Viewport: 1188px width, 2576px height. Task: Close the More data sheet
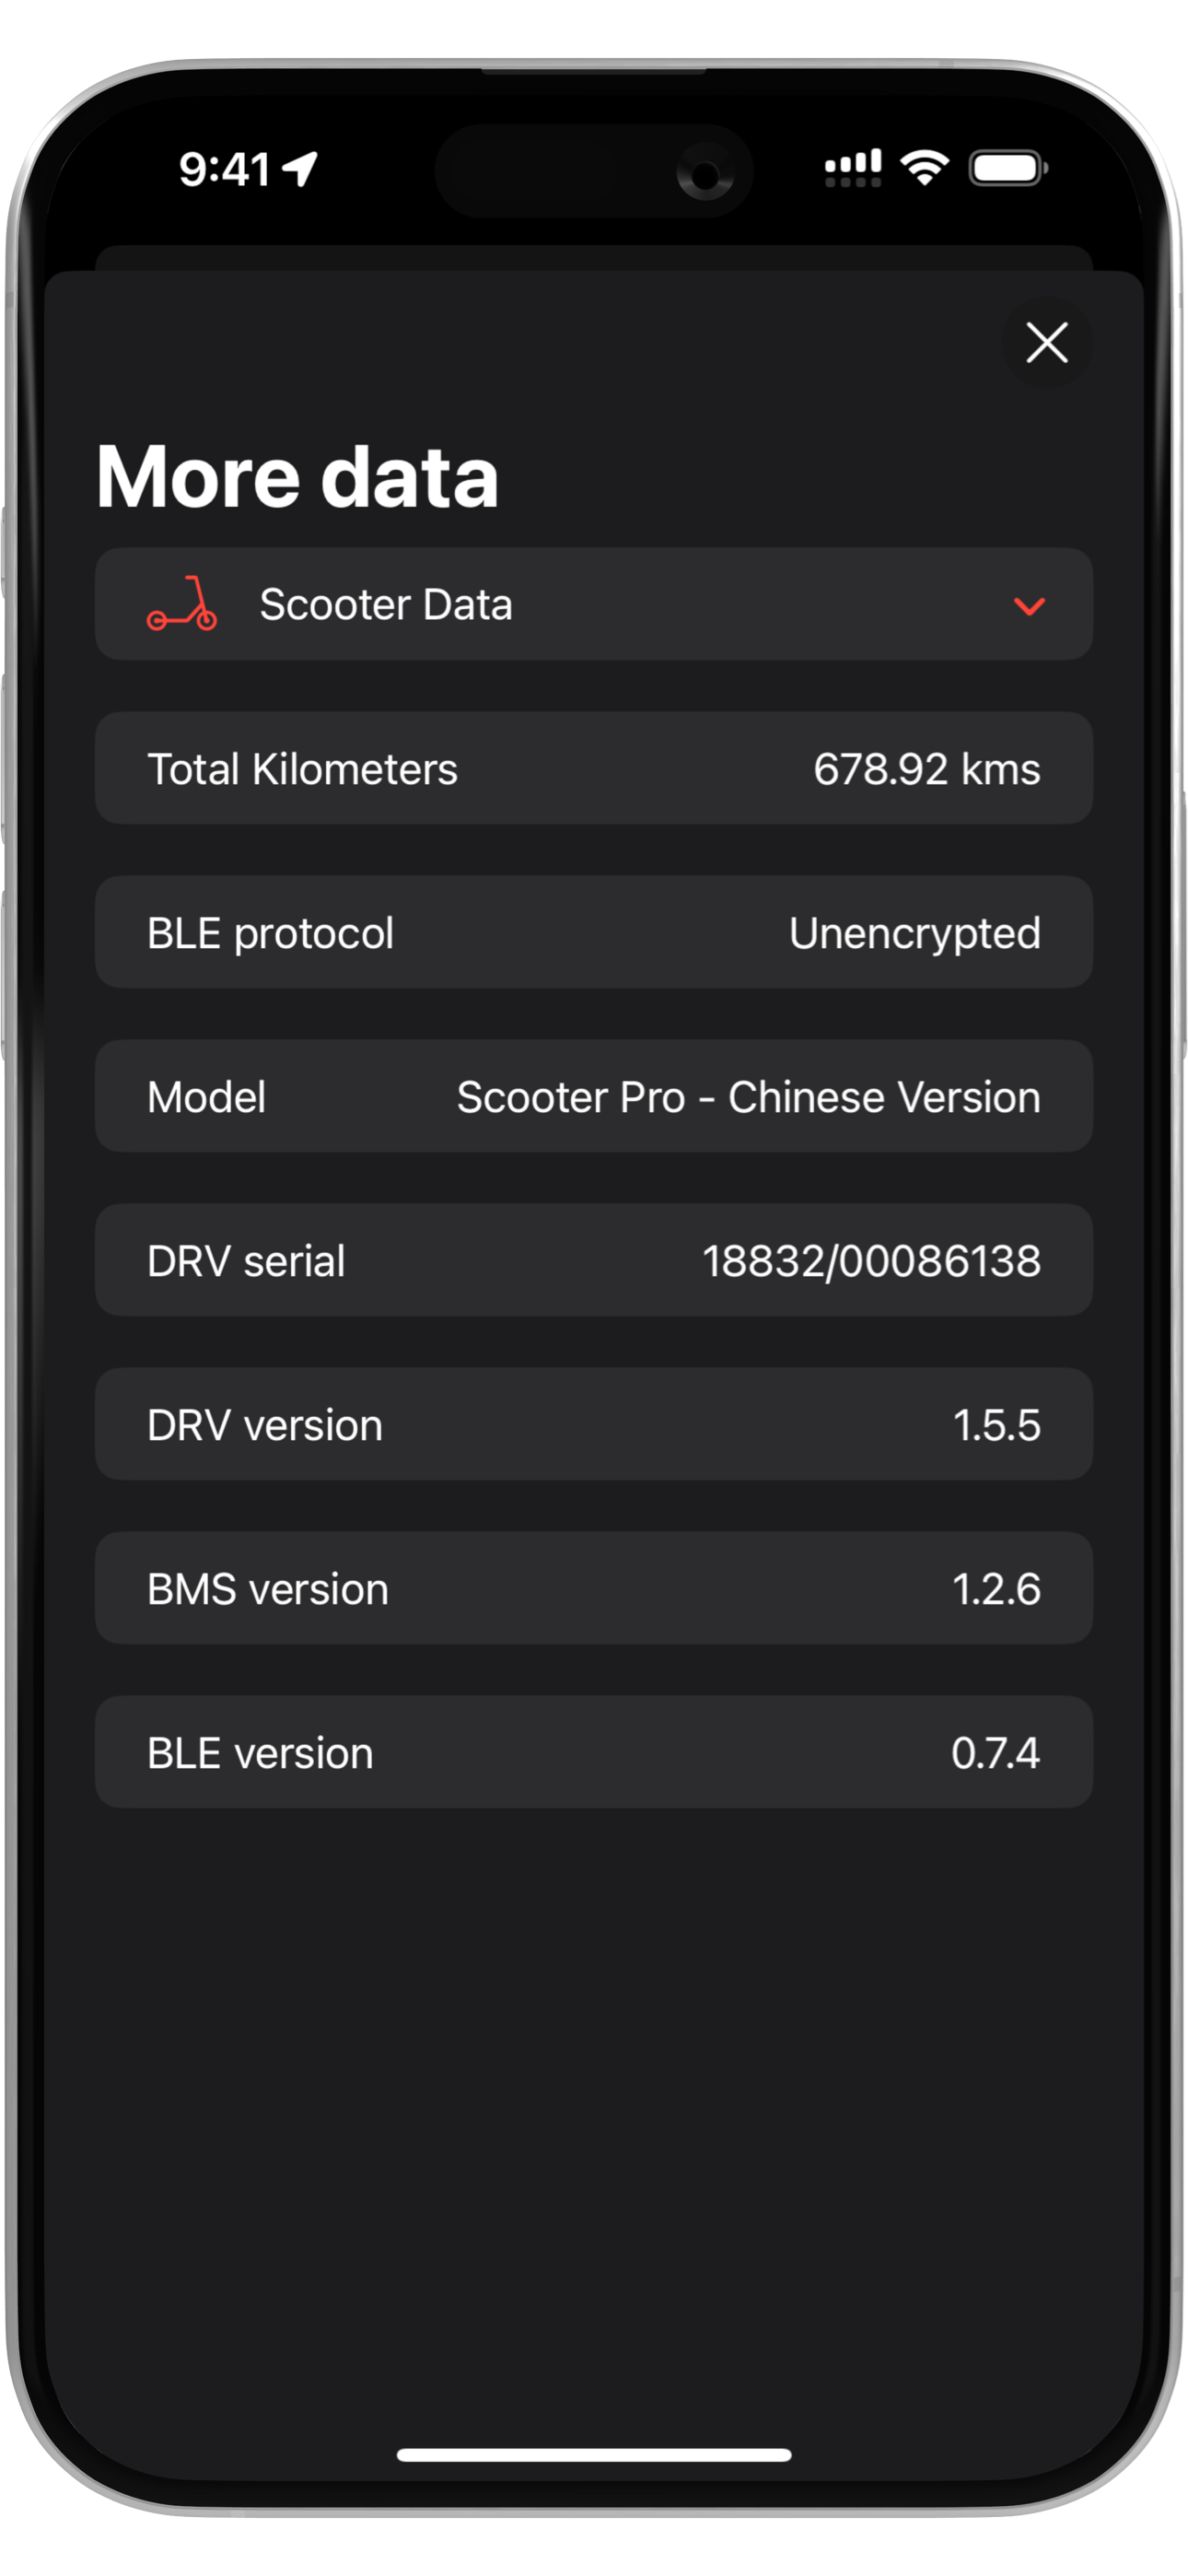pyautogui.click(x=1046, y=342)
